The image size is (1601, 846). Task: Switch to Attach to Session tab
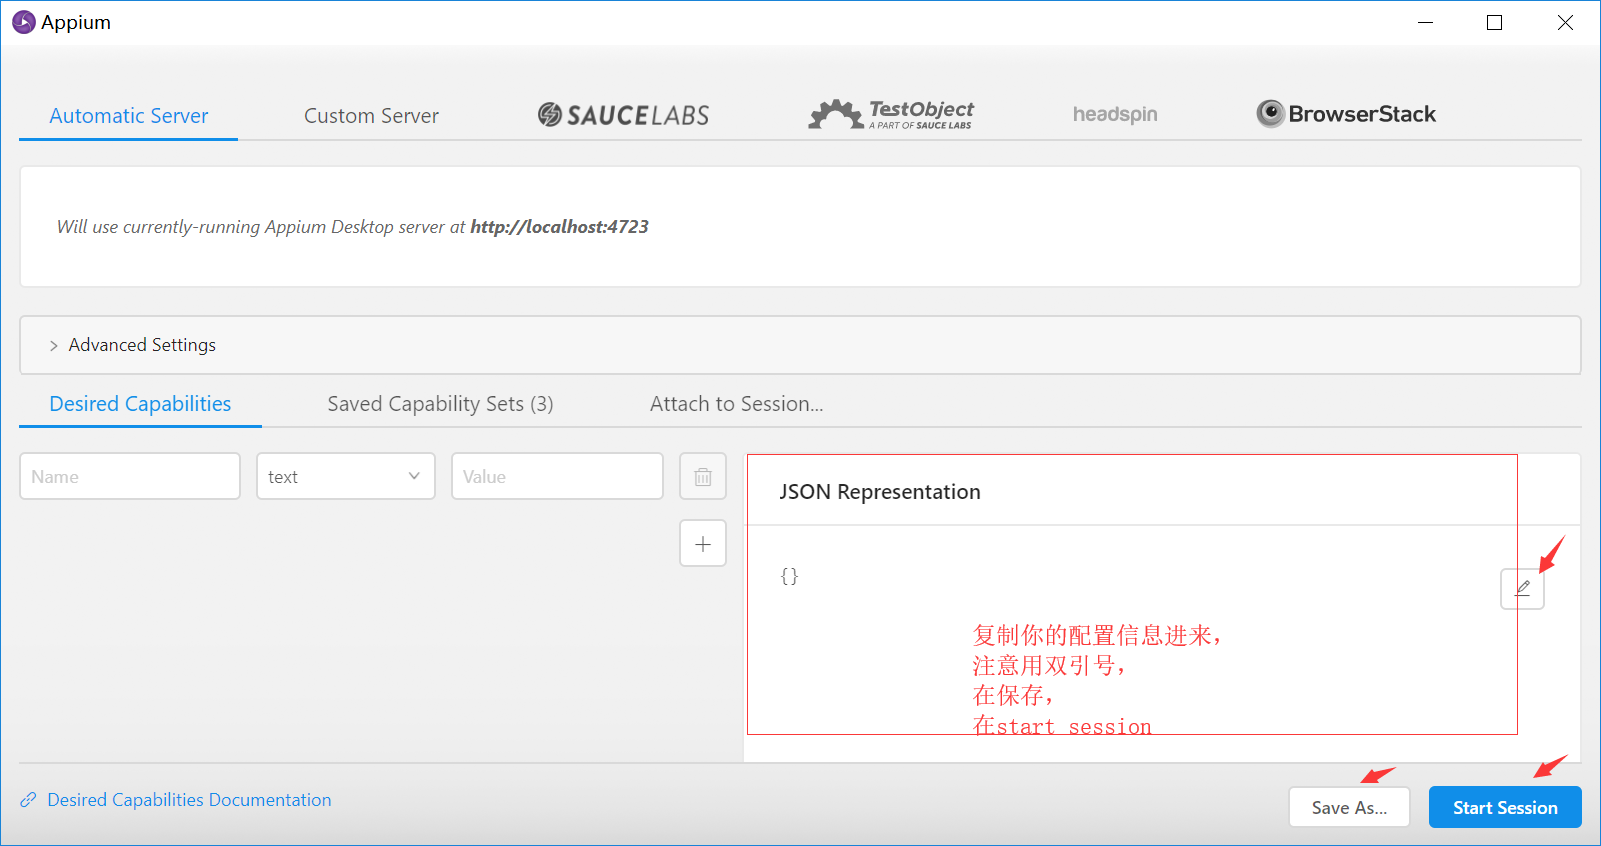pos(736,404)
